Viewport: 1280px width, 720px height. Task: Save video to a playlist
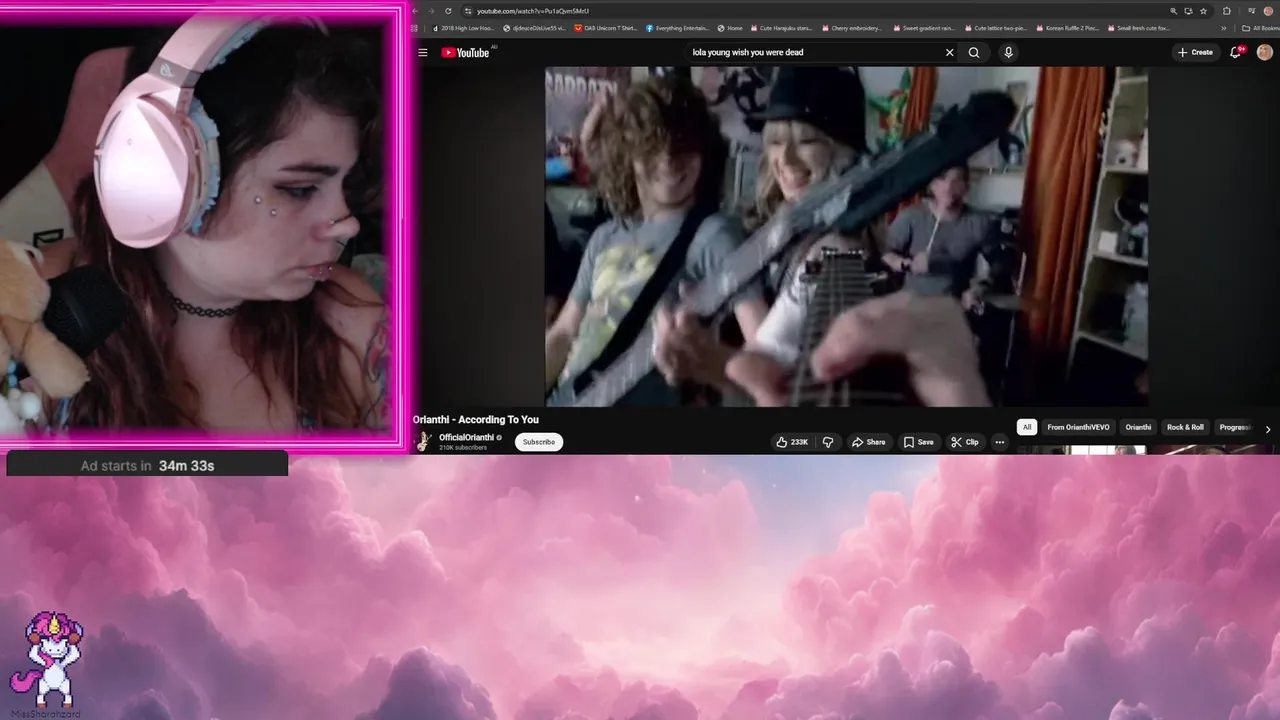(919, 442)
